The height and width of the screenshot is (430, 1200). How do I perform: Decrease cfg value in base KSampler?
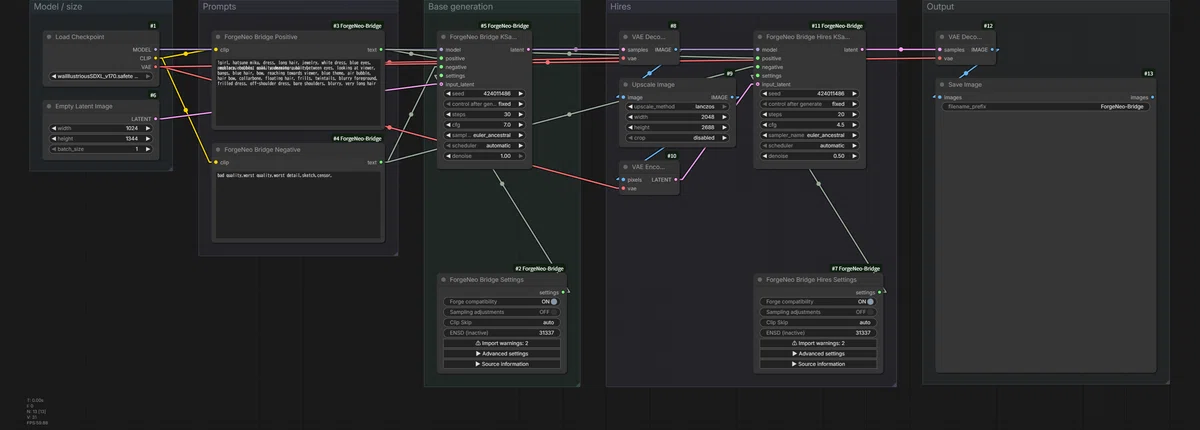(446, 125)
